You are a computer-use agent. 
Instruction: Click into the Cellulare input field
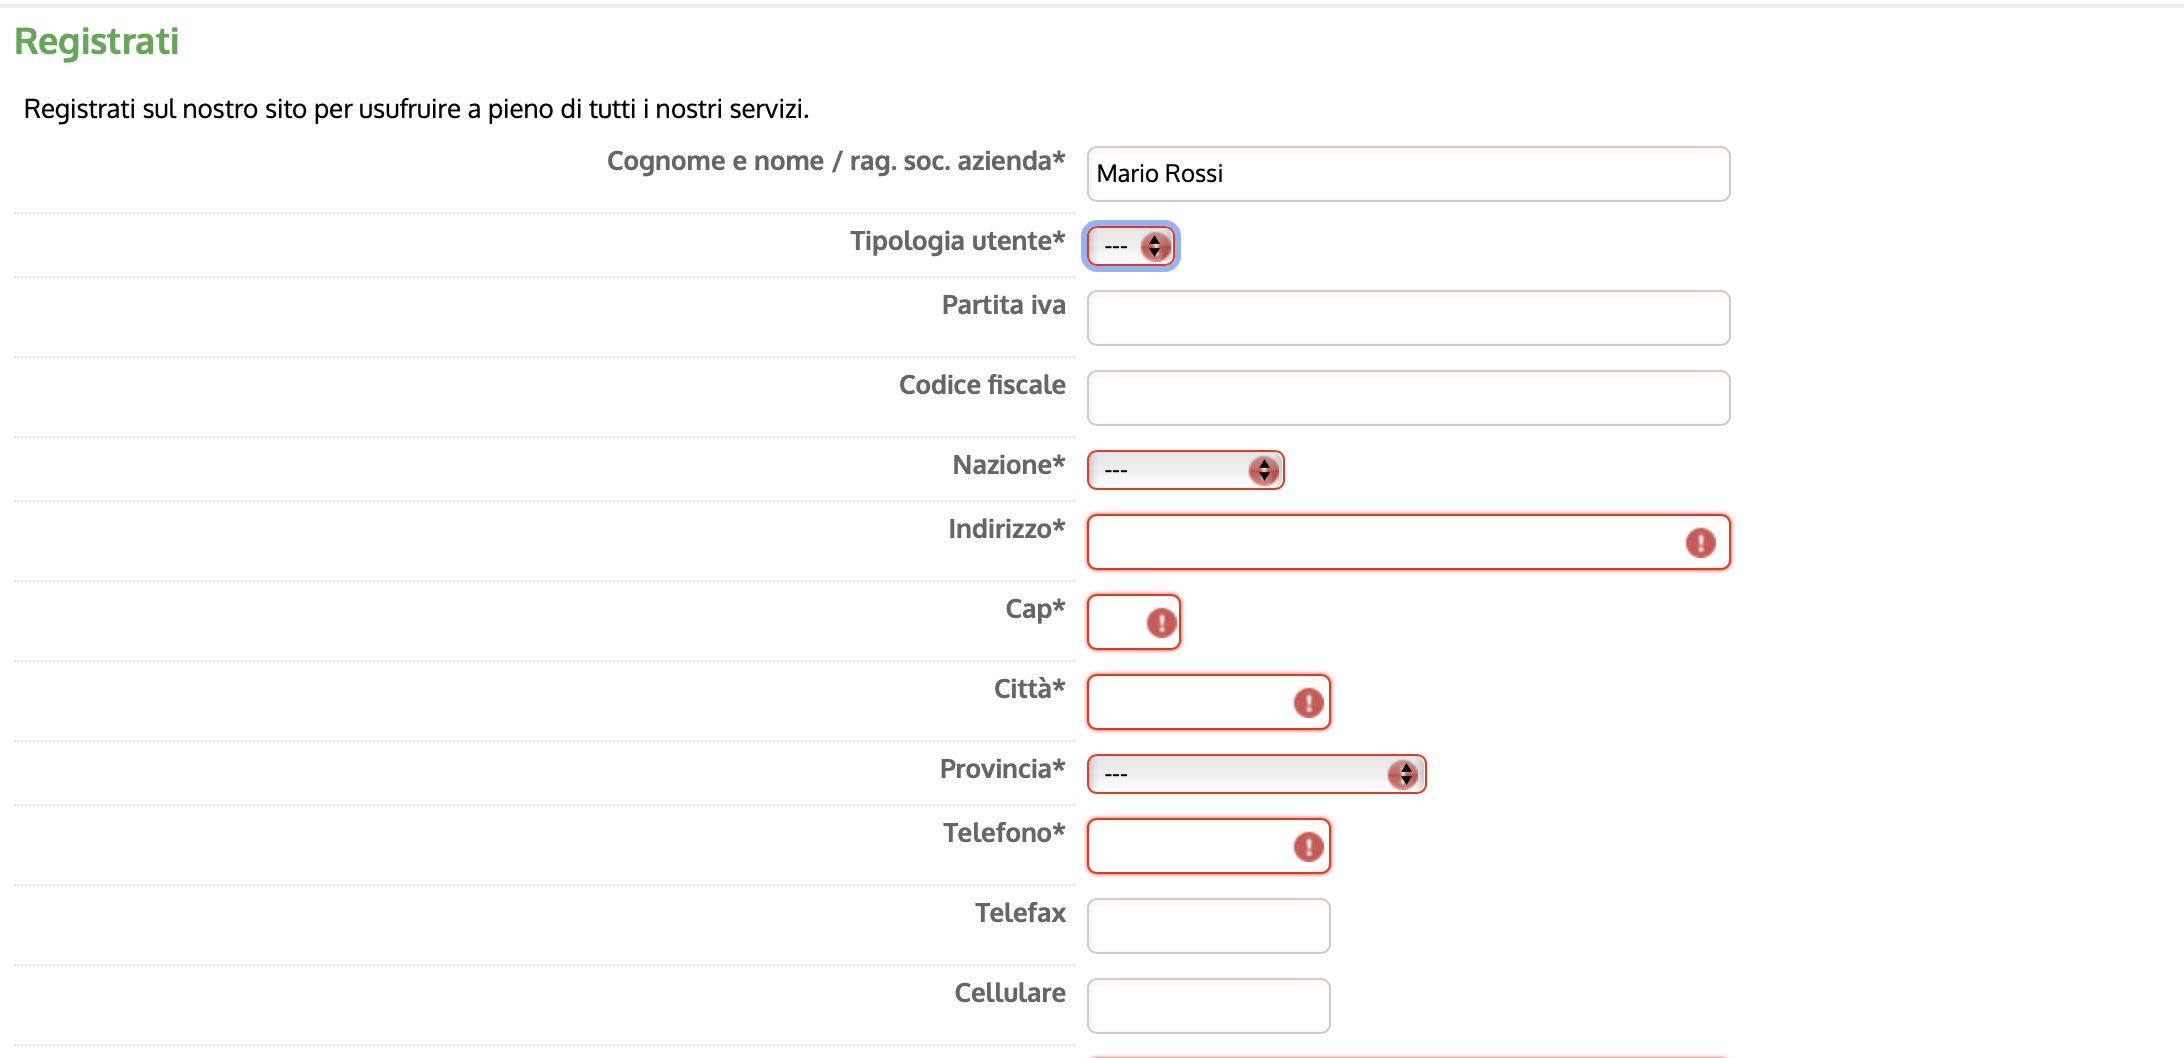(x=1208, y=1006)
